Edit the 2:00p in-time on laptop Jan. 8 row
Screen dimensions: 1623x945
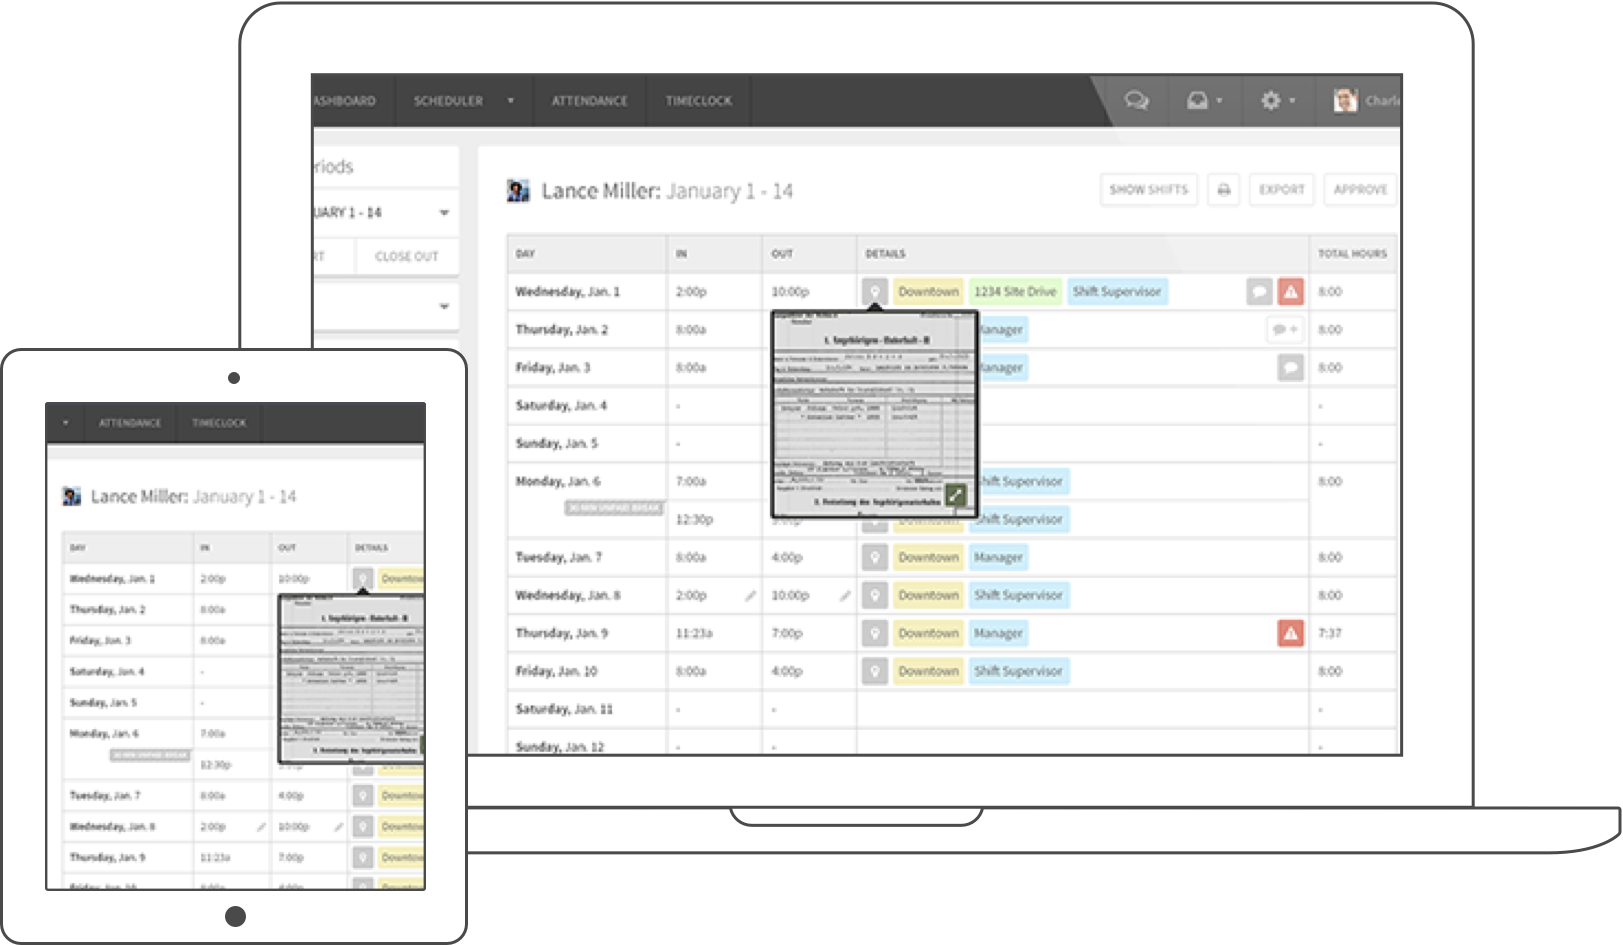tap(750, 596)
